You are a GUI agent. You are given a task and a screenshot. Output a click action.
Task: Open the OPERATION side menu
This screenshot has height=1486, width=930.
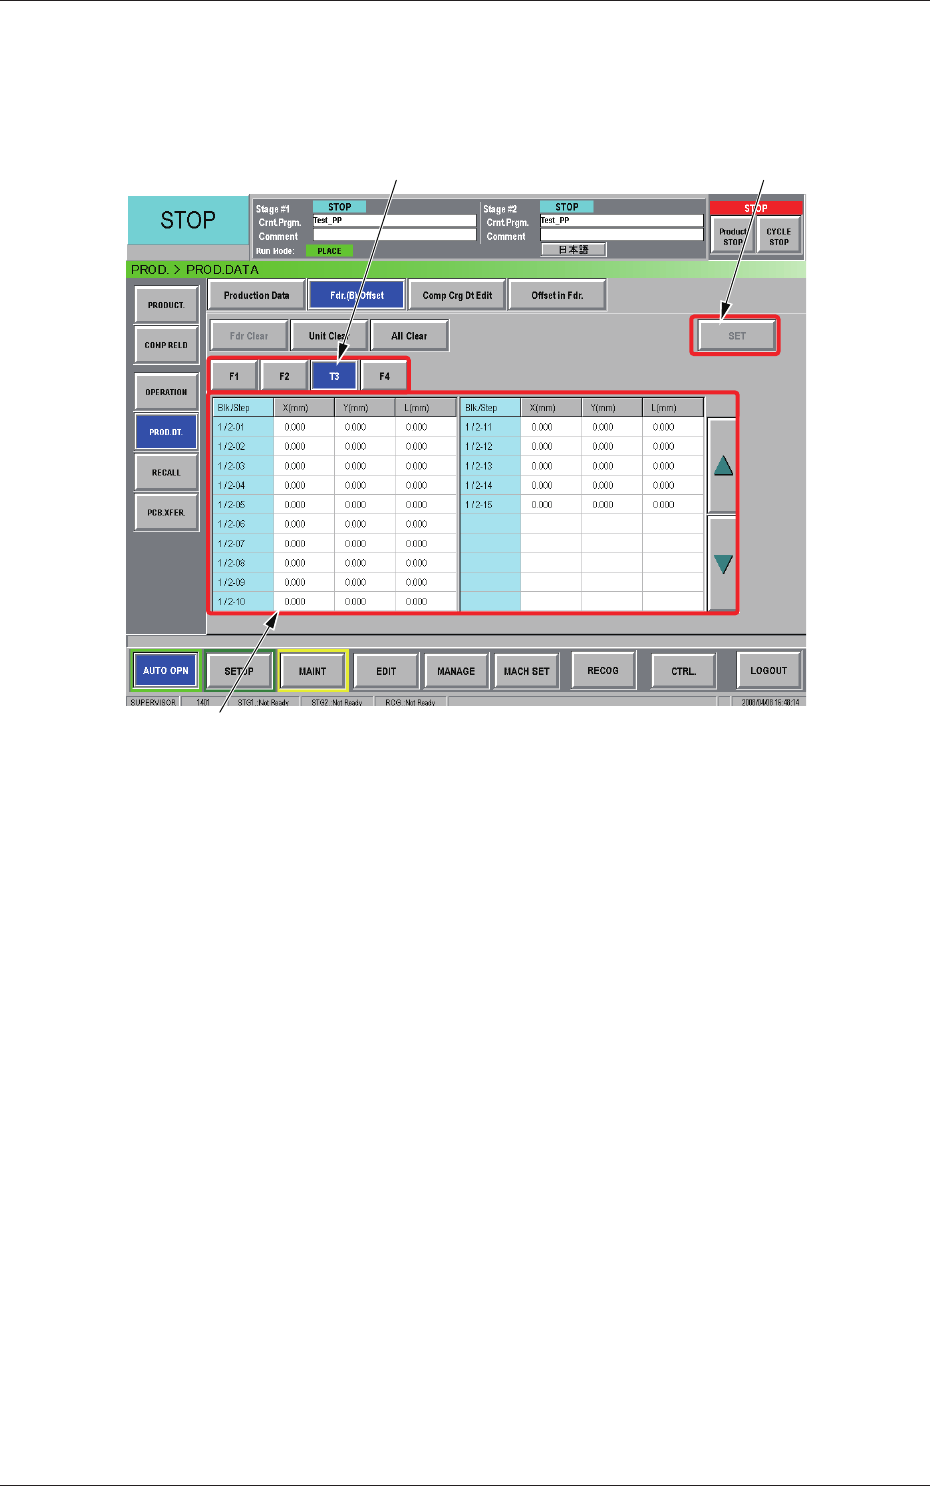coord(166,392)
